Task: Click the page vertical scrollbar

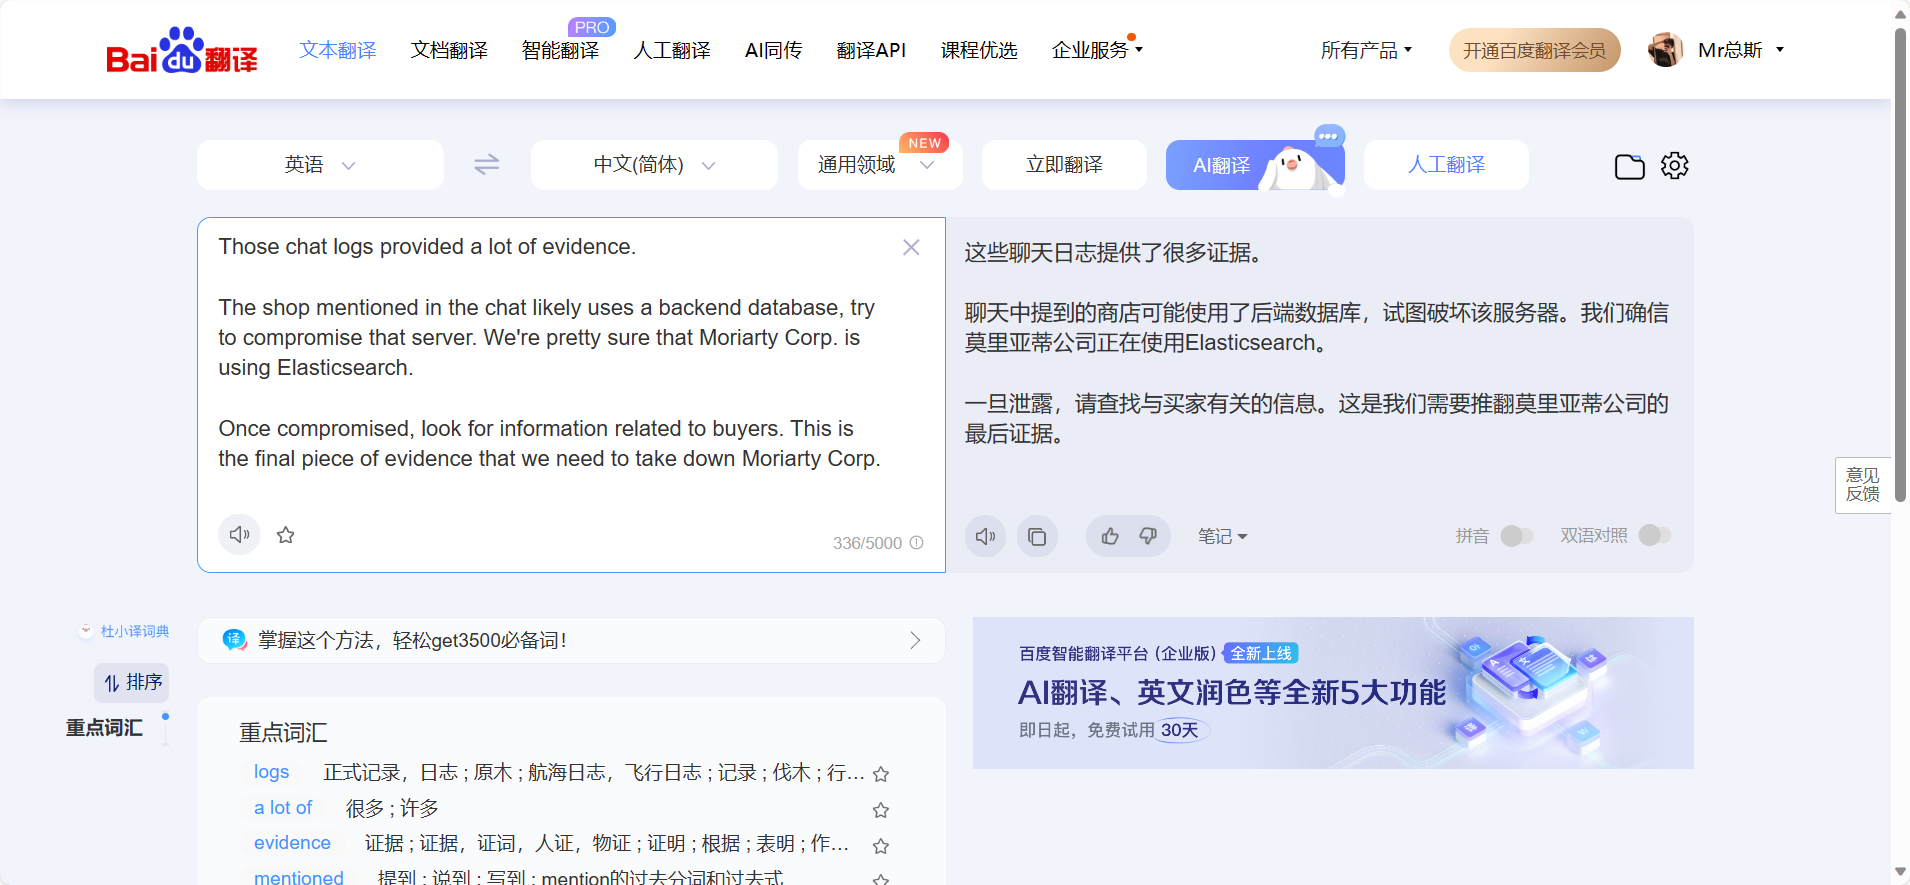Action: coord(1900,265)
